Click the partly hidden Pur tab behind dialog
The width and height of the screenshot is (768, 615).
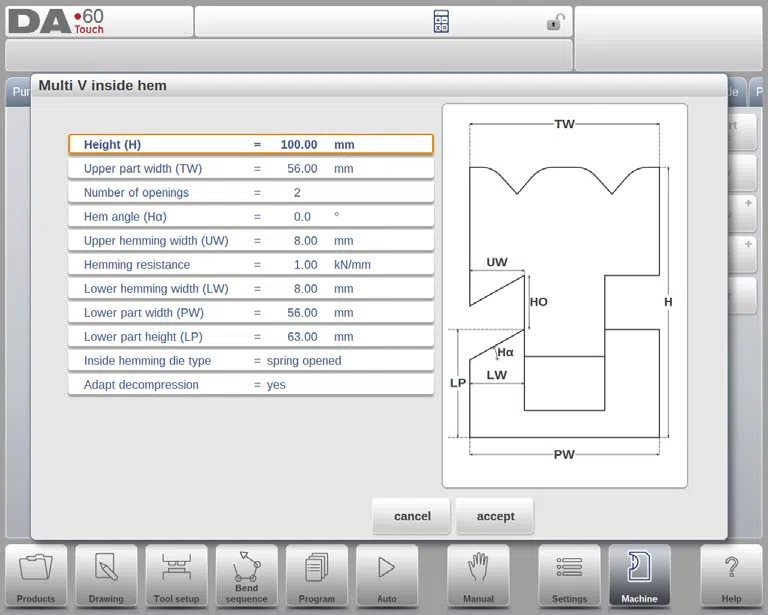pyautogui.click(x=19, y=92)
